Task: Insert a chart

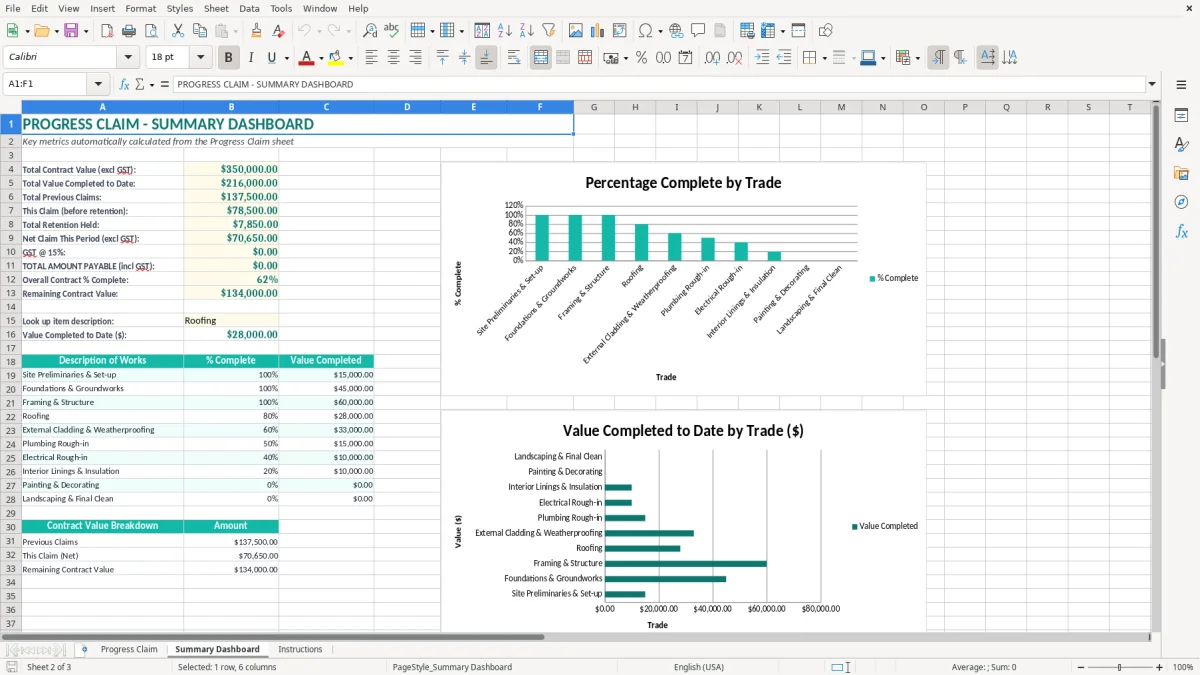Action: [598, 31]
